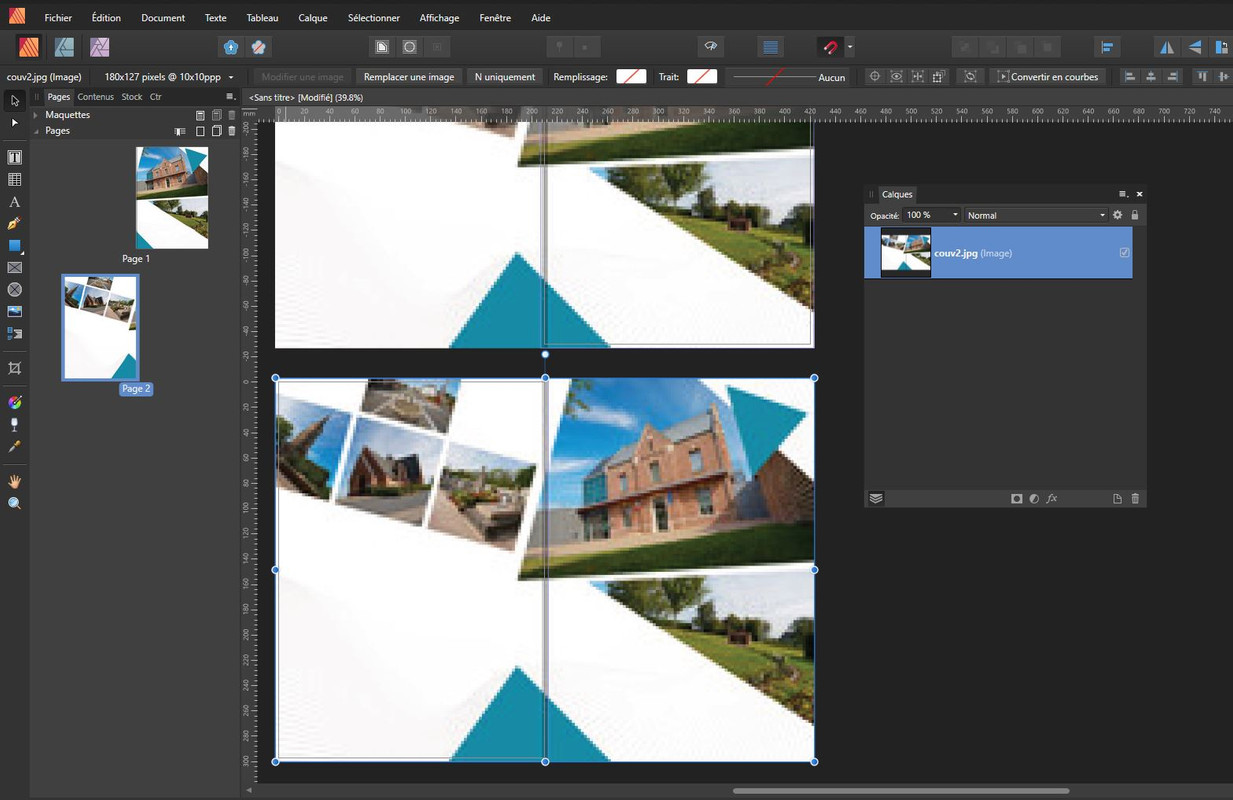Open the Tableau menu
The width and height of the screenshot is (1233, 800).
[x=263, y=18]
